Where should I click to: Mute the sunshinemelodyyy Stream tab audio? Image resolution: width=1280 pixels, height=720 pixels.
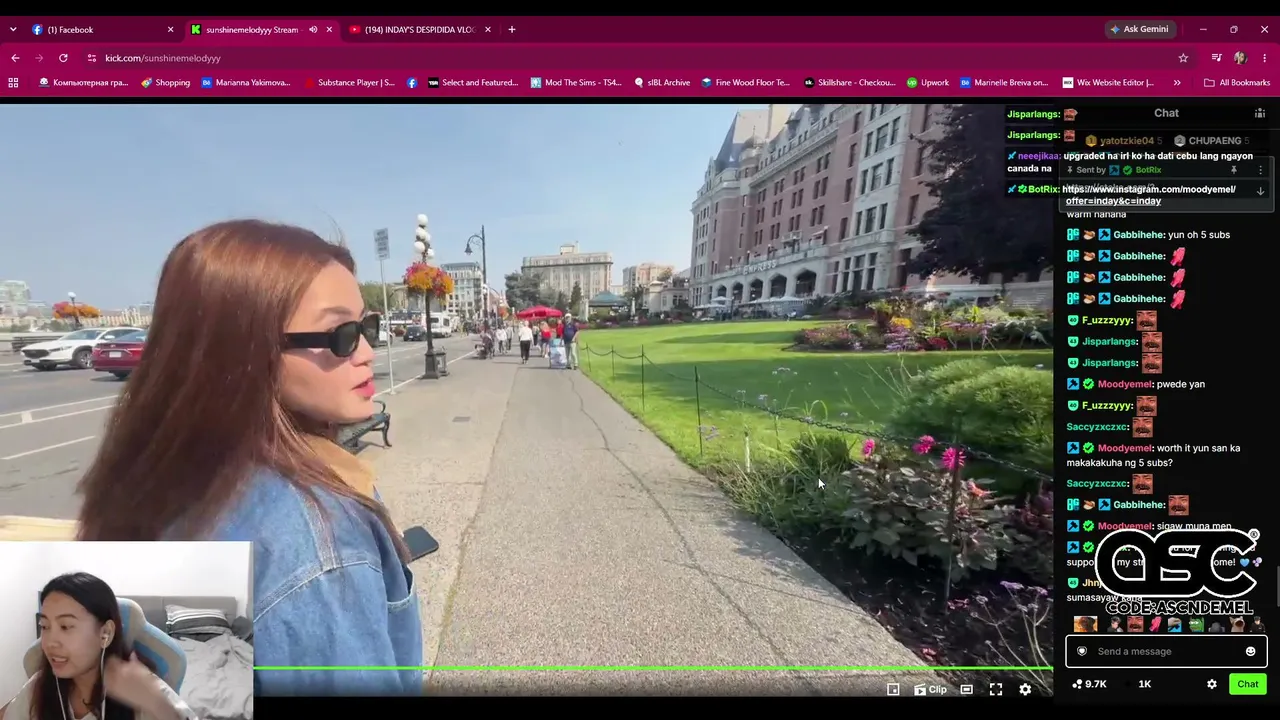tap(313, 29)
